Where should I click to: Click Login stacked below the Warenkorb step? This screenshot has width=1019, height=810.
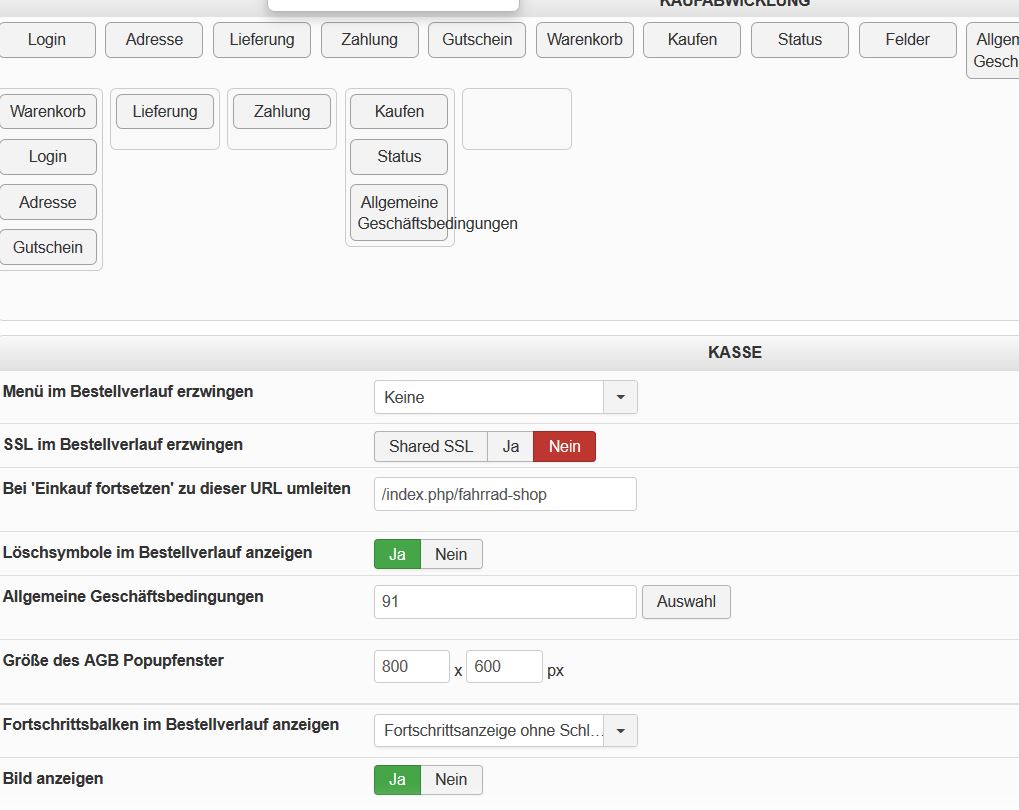coord(48,157)
